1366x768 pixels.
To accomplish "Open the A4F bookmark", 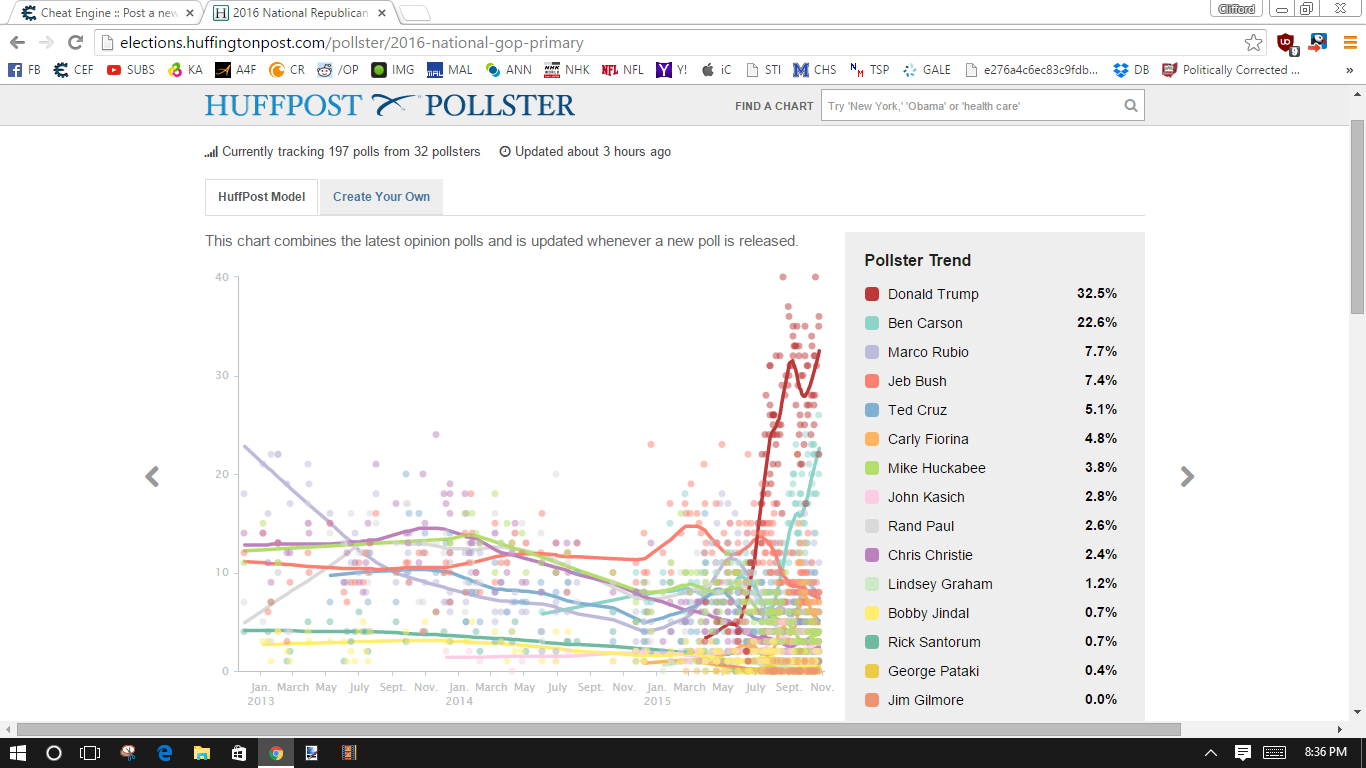I will point(236,70).
